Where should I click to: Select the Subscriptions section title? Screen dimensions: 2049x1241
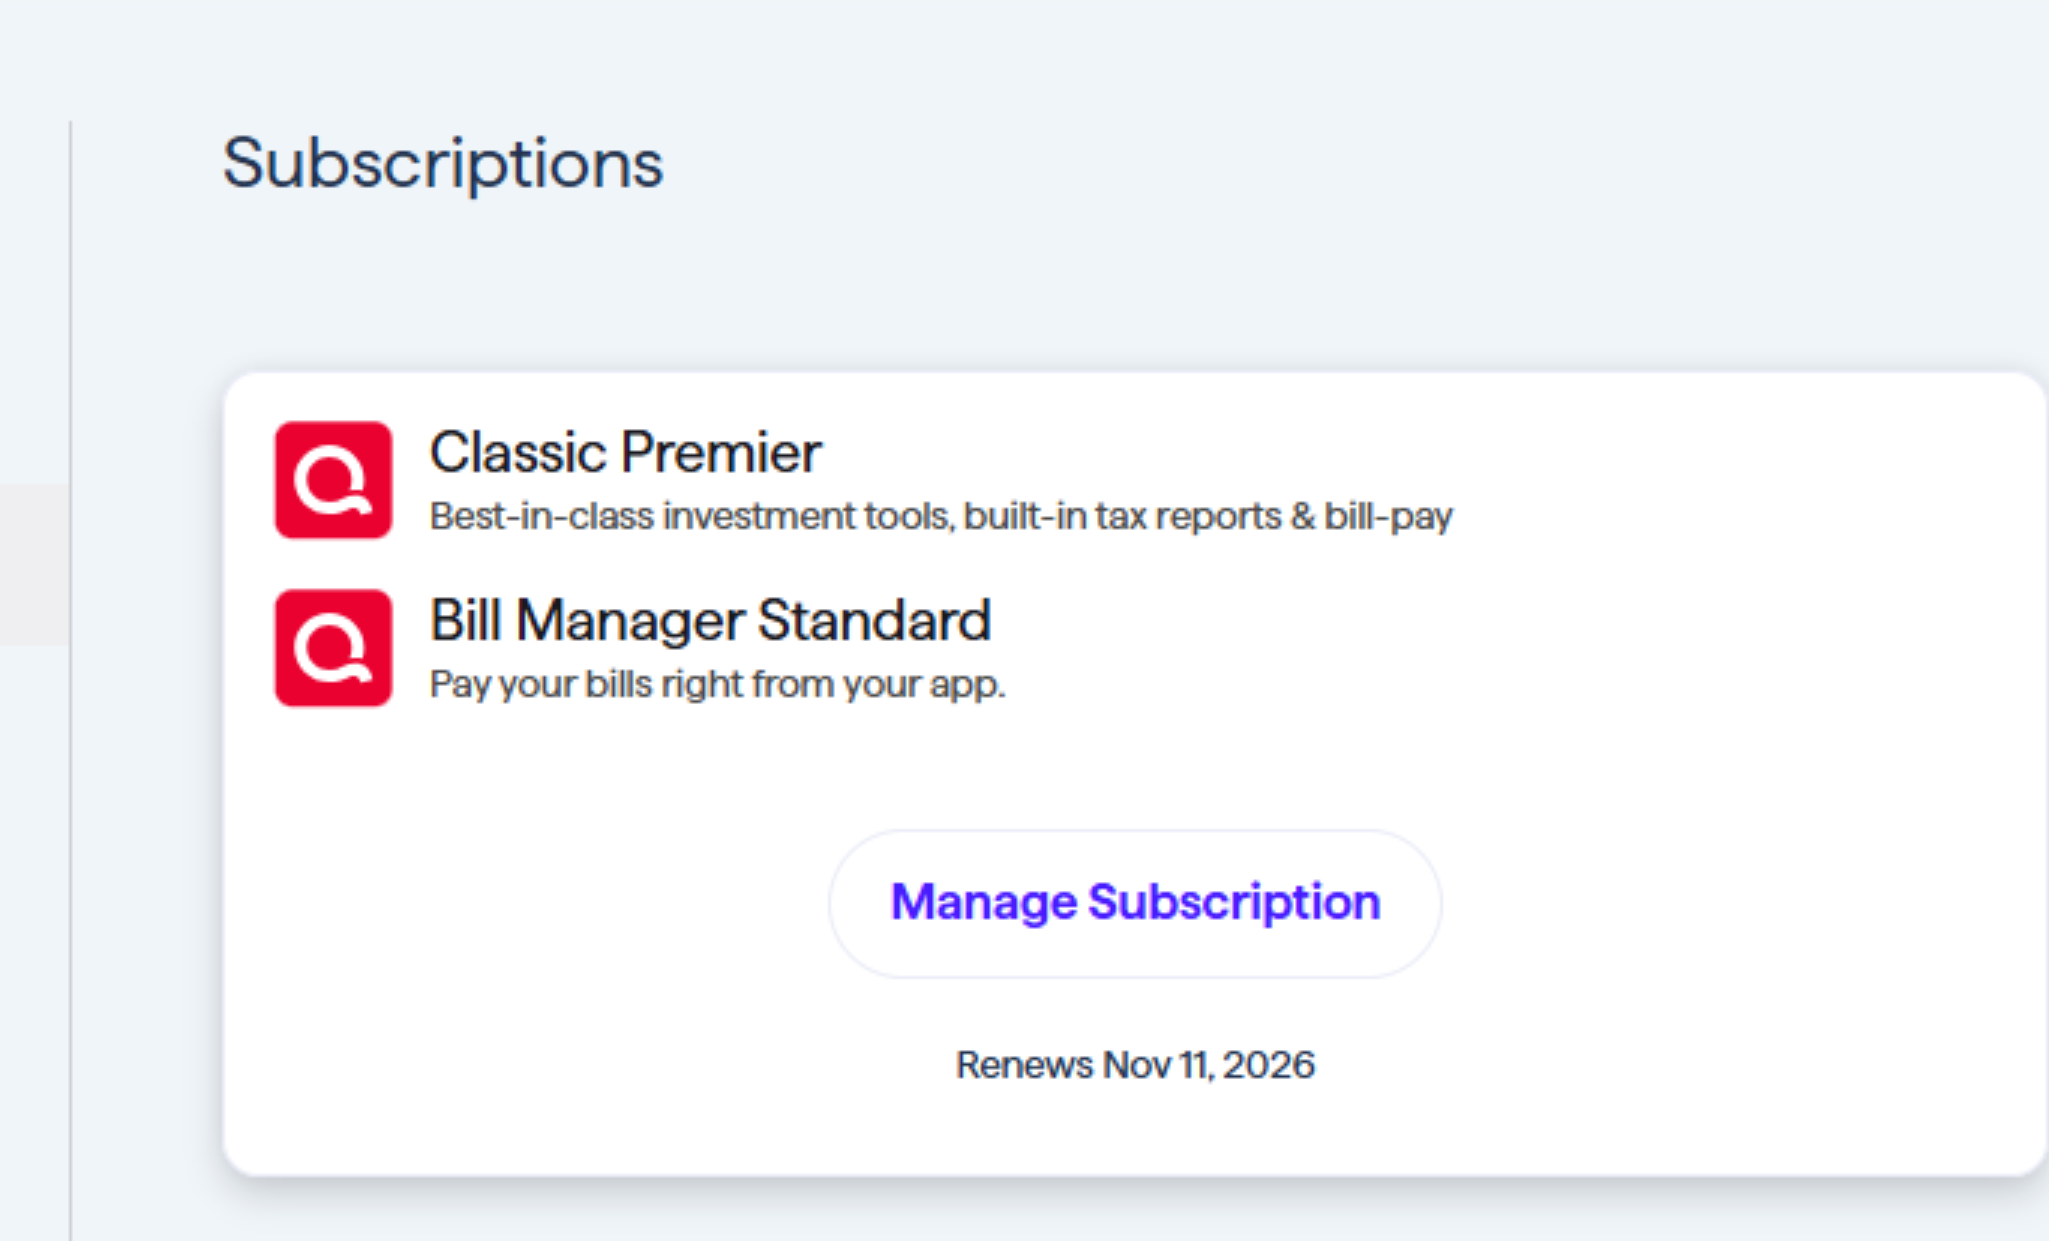(443, 163)
